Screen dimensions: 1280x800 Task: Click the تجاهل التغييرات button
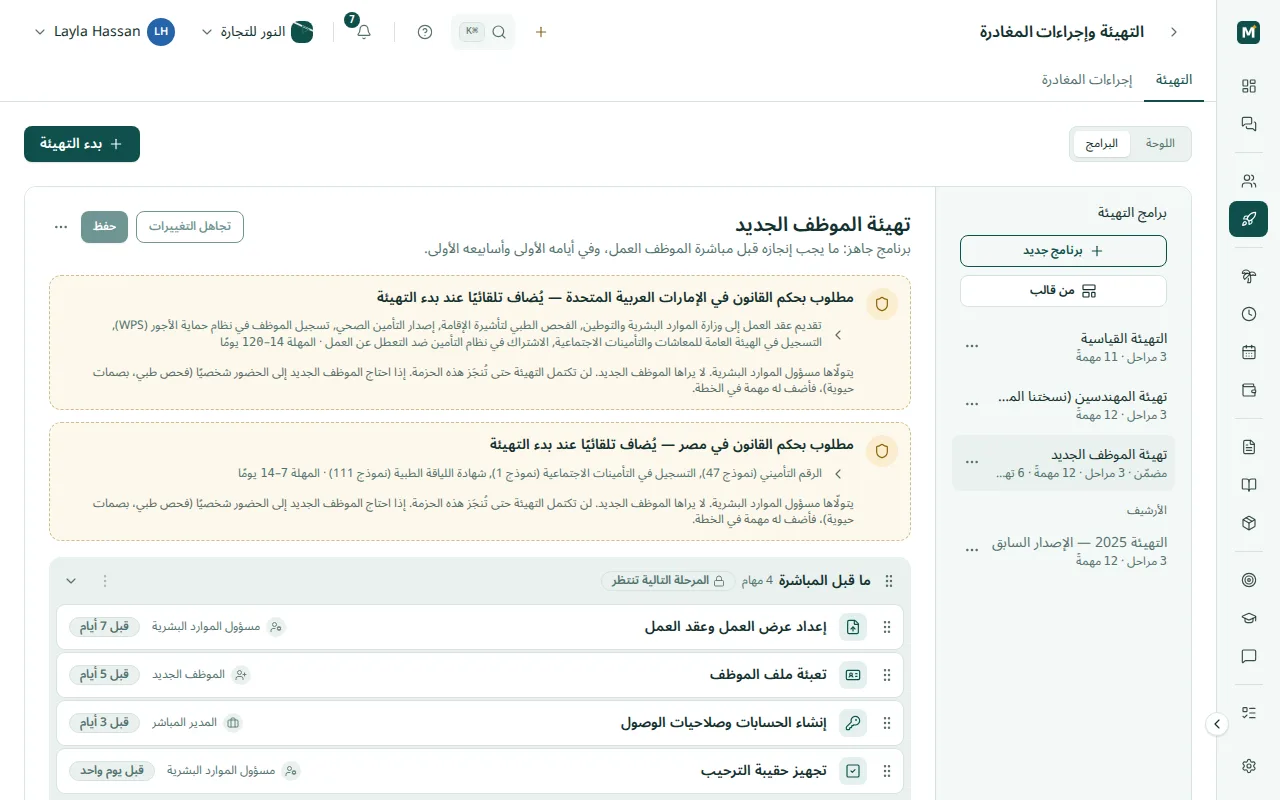190,227
